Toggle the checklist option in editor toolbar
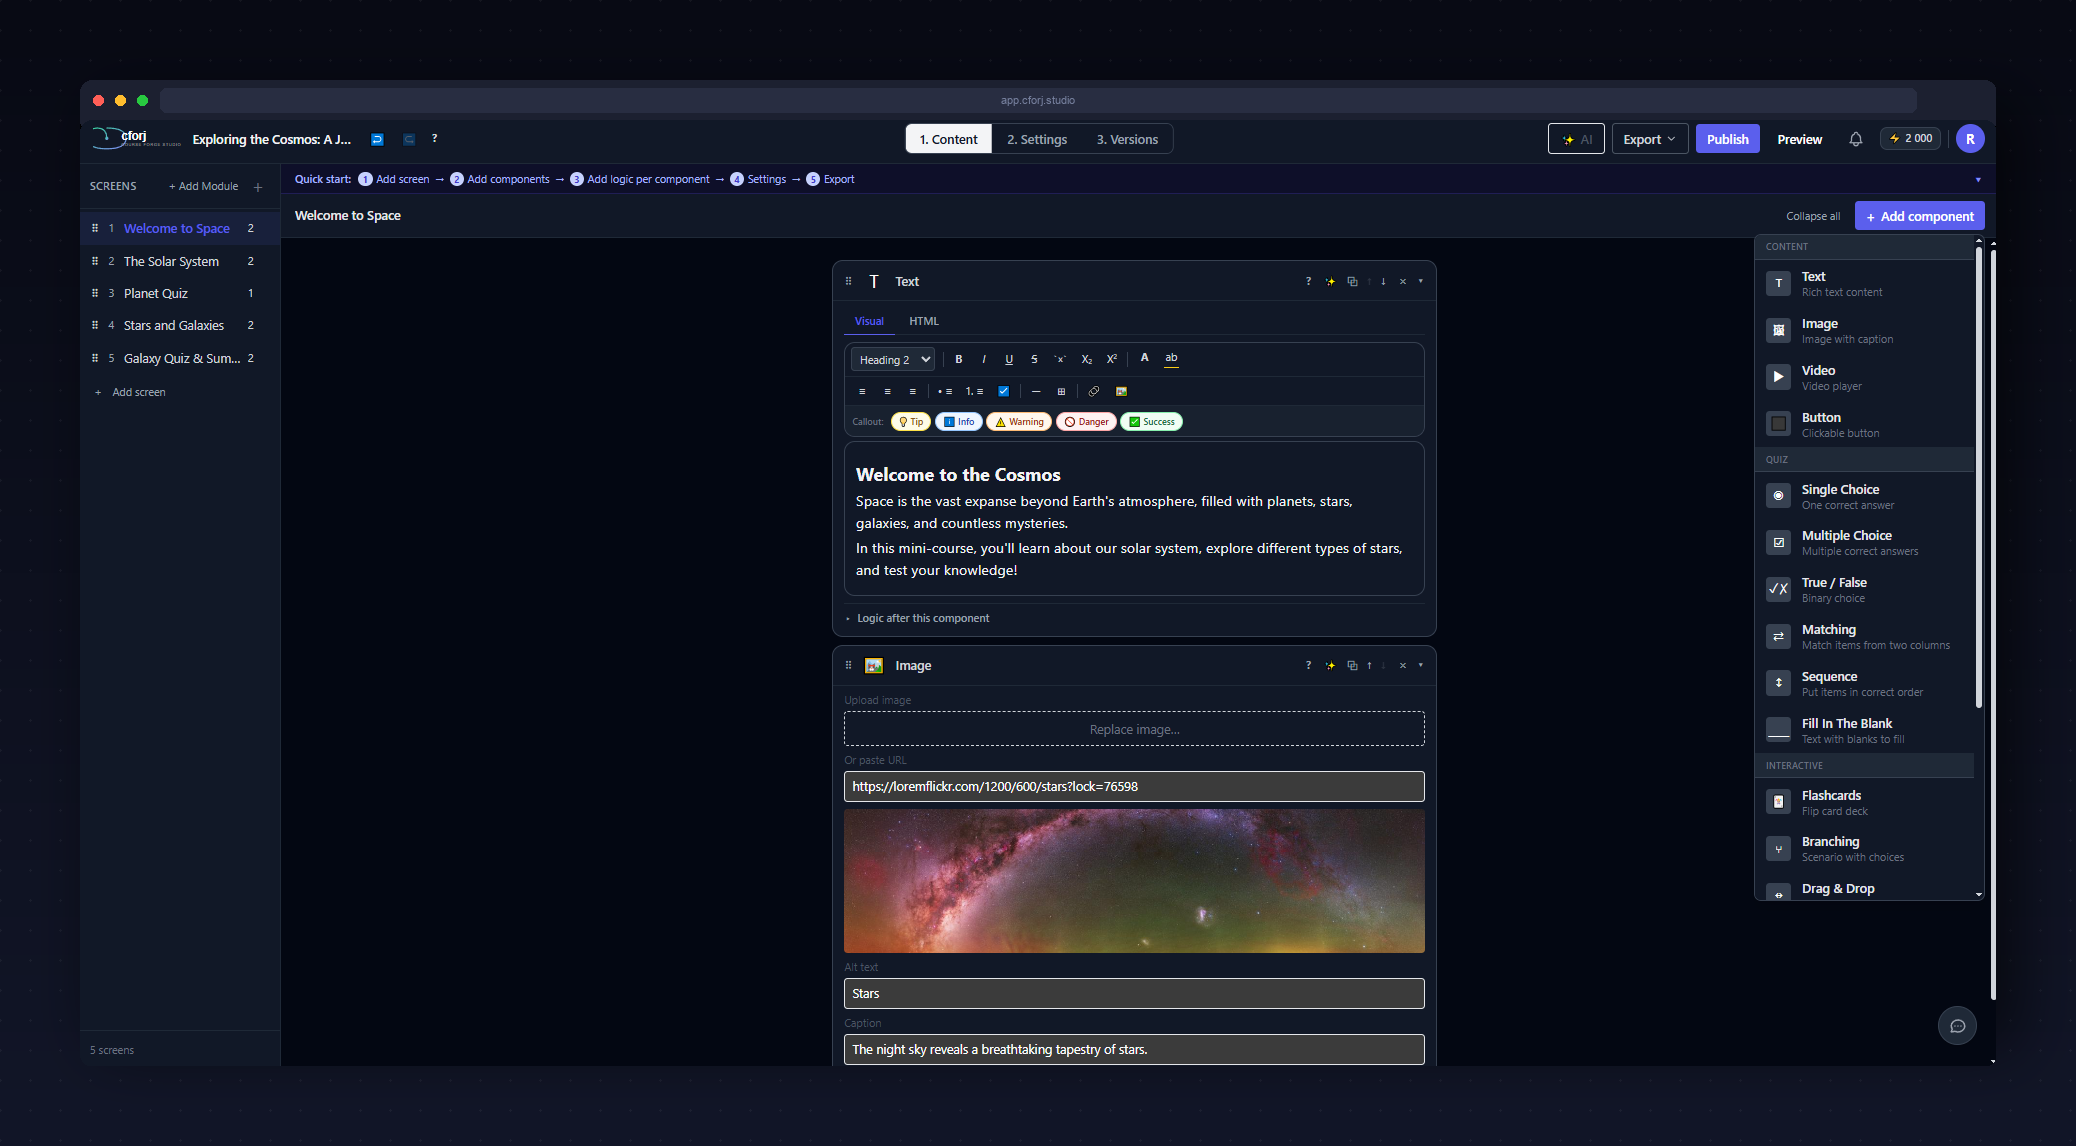Viewport: 2076px width, 1146px height. click(x=1003, y=391)
